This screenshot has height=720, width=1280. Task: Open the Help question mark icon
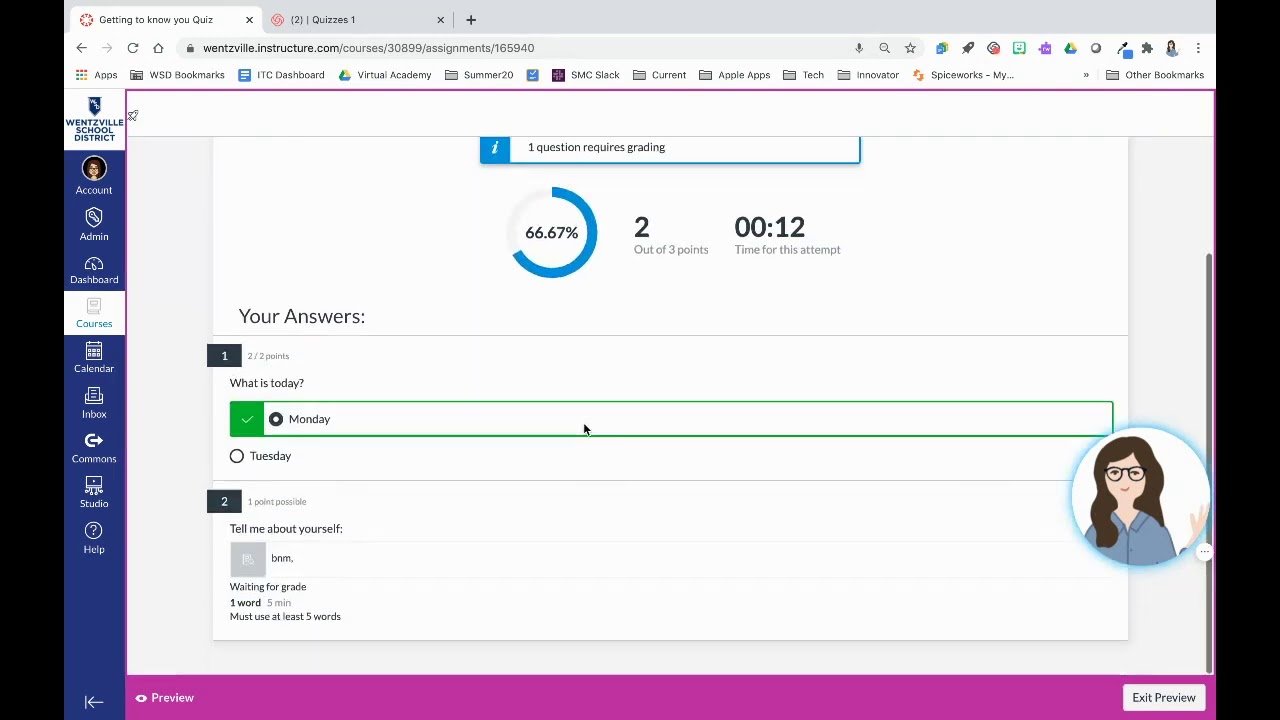(94, 531)
